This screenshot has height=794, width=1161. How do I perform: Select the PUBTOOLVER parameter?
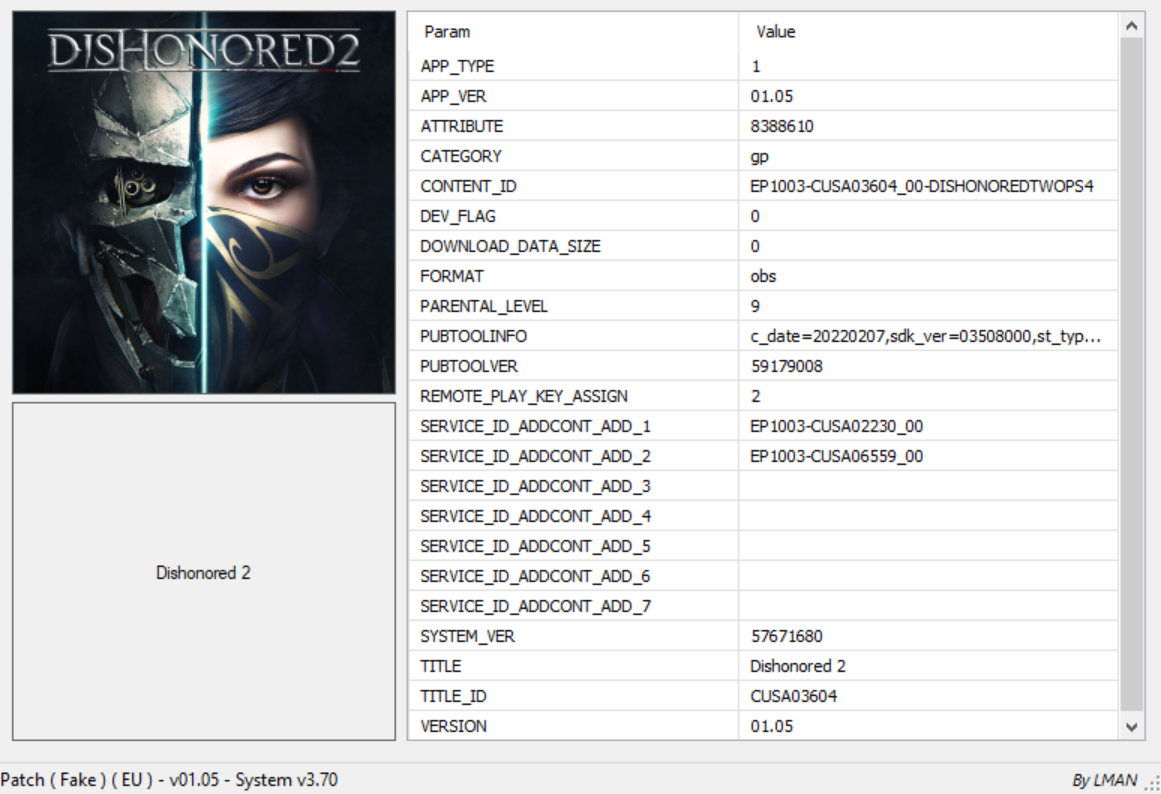point(469,367)
